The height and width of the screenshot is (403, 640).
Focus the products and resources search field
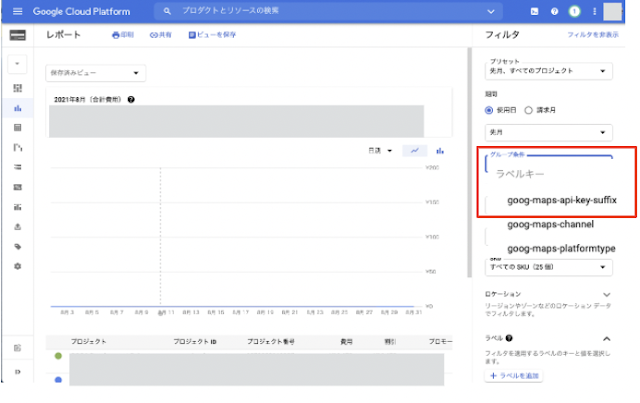click(328, 11)
